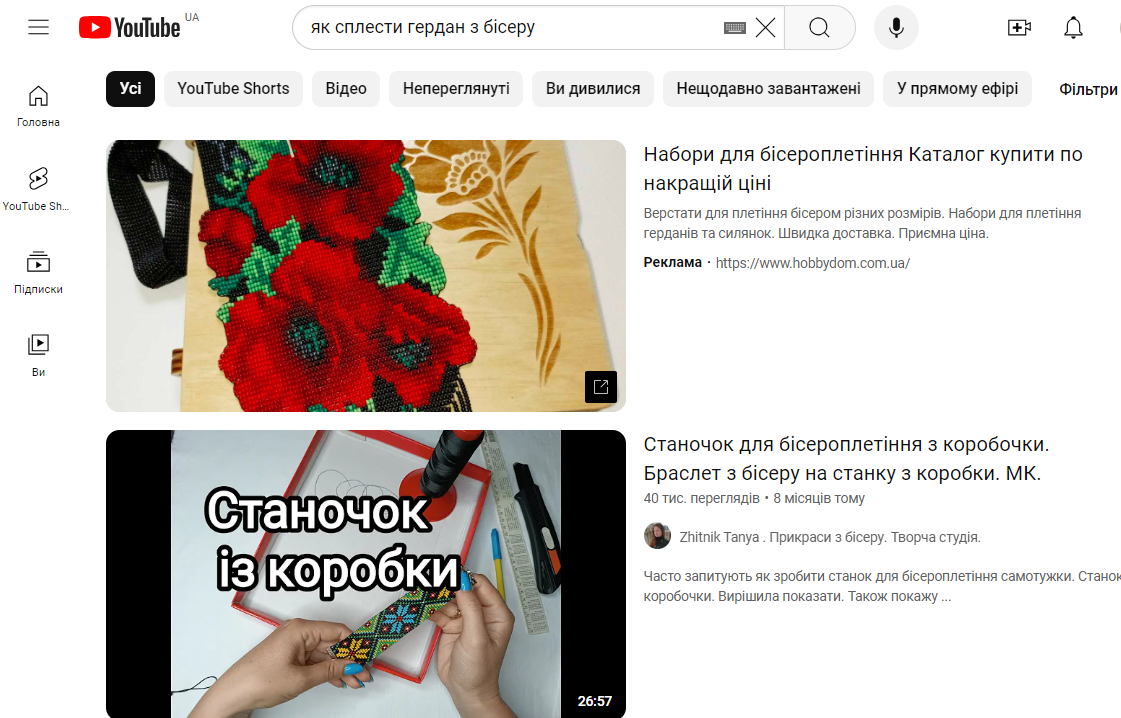
Task: Open the notifications bell
Action: click(x=1073, y=27)
